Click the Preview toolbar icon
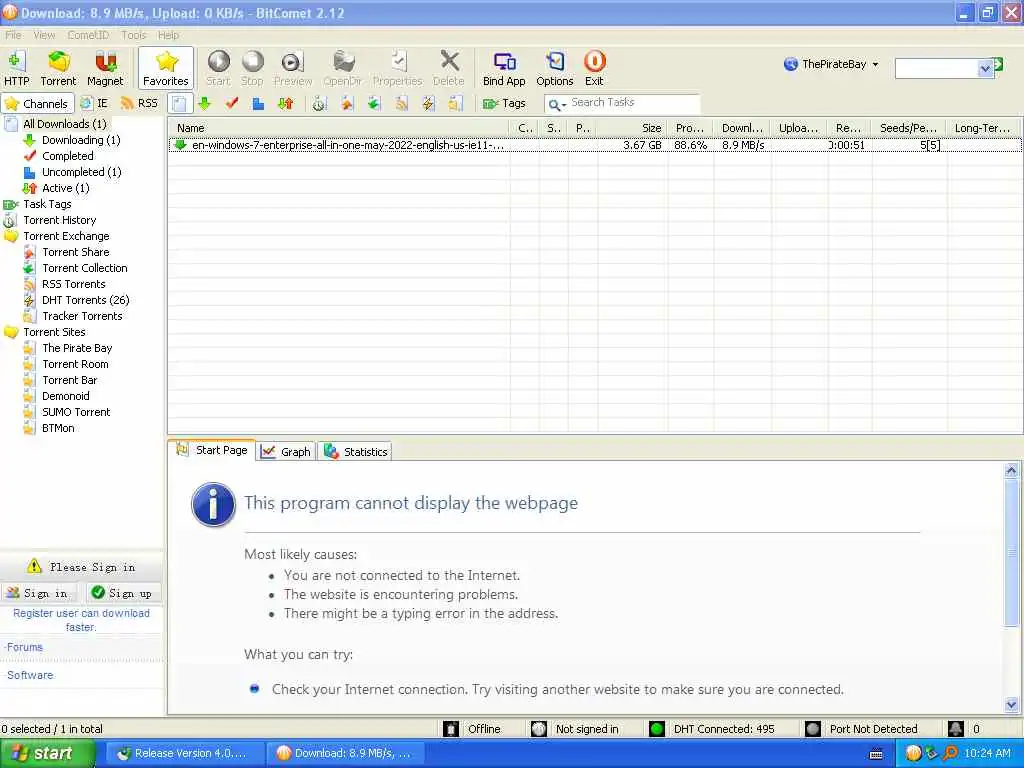 (x=293, y=69)
